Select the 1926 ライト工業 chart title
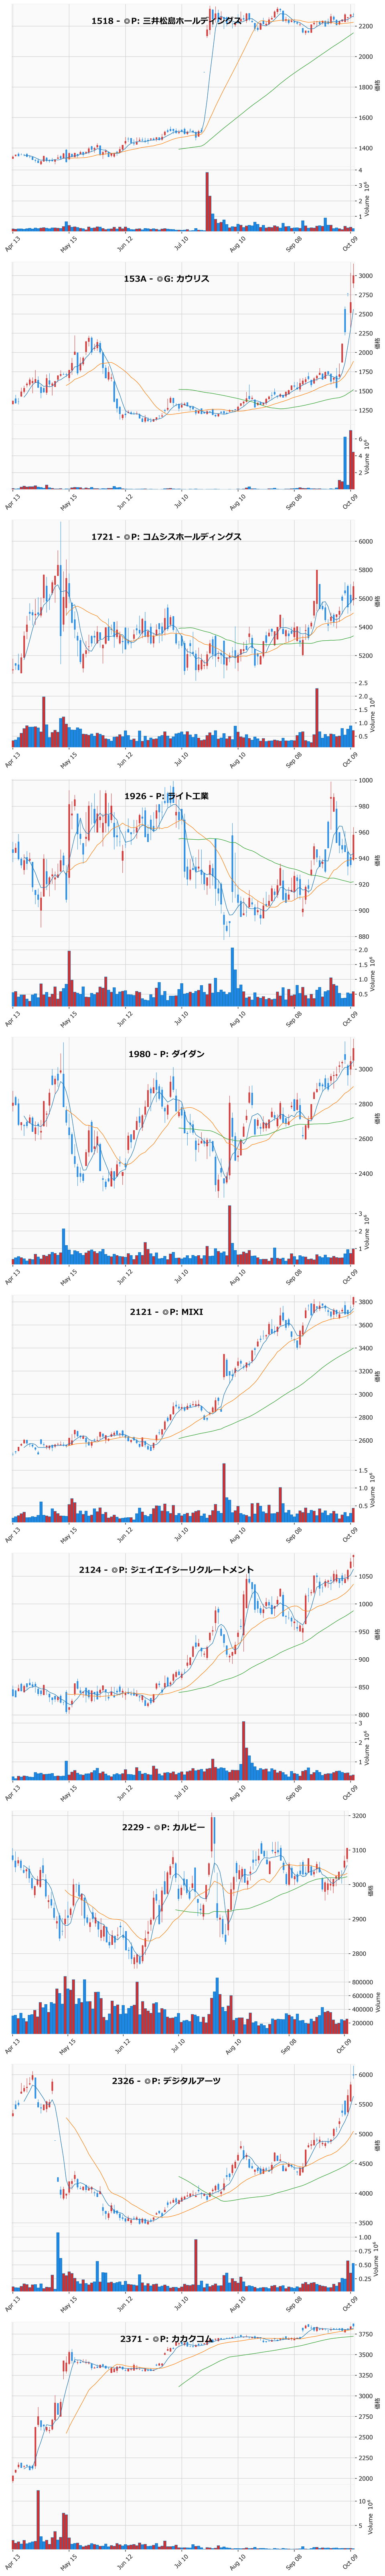Viewport: 385px width, 2576px height. click(x=166, y=796)
